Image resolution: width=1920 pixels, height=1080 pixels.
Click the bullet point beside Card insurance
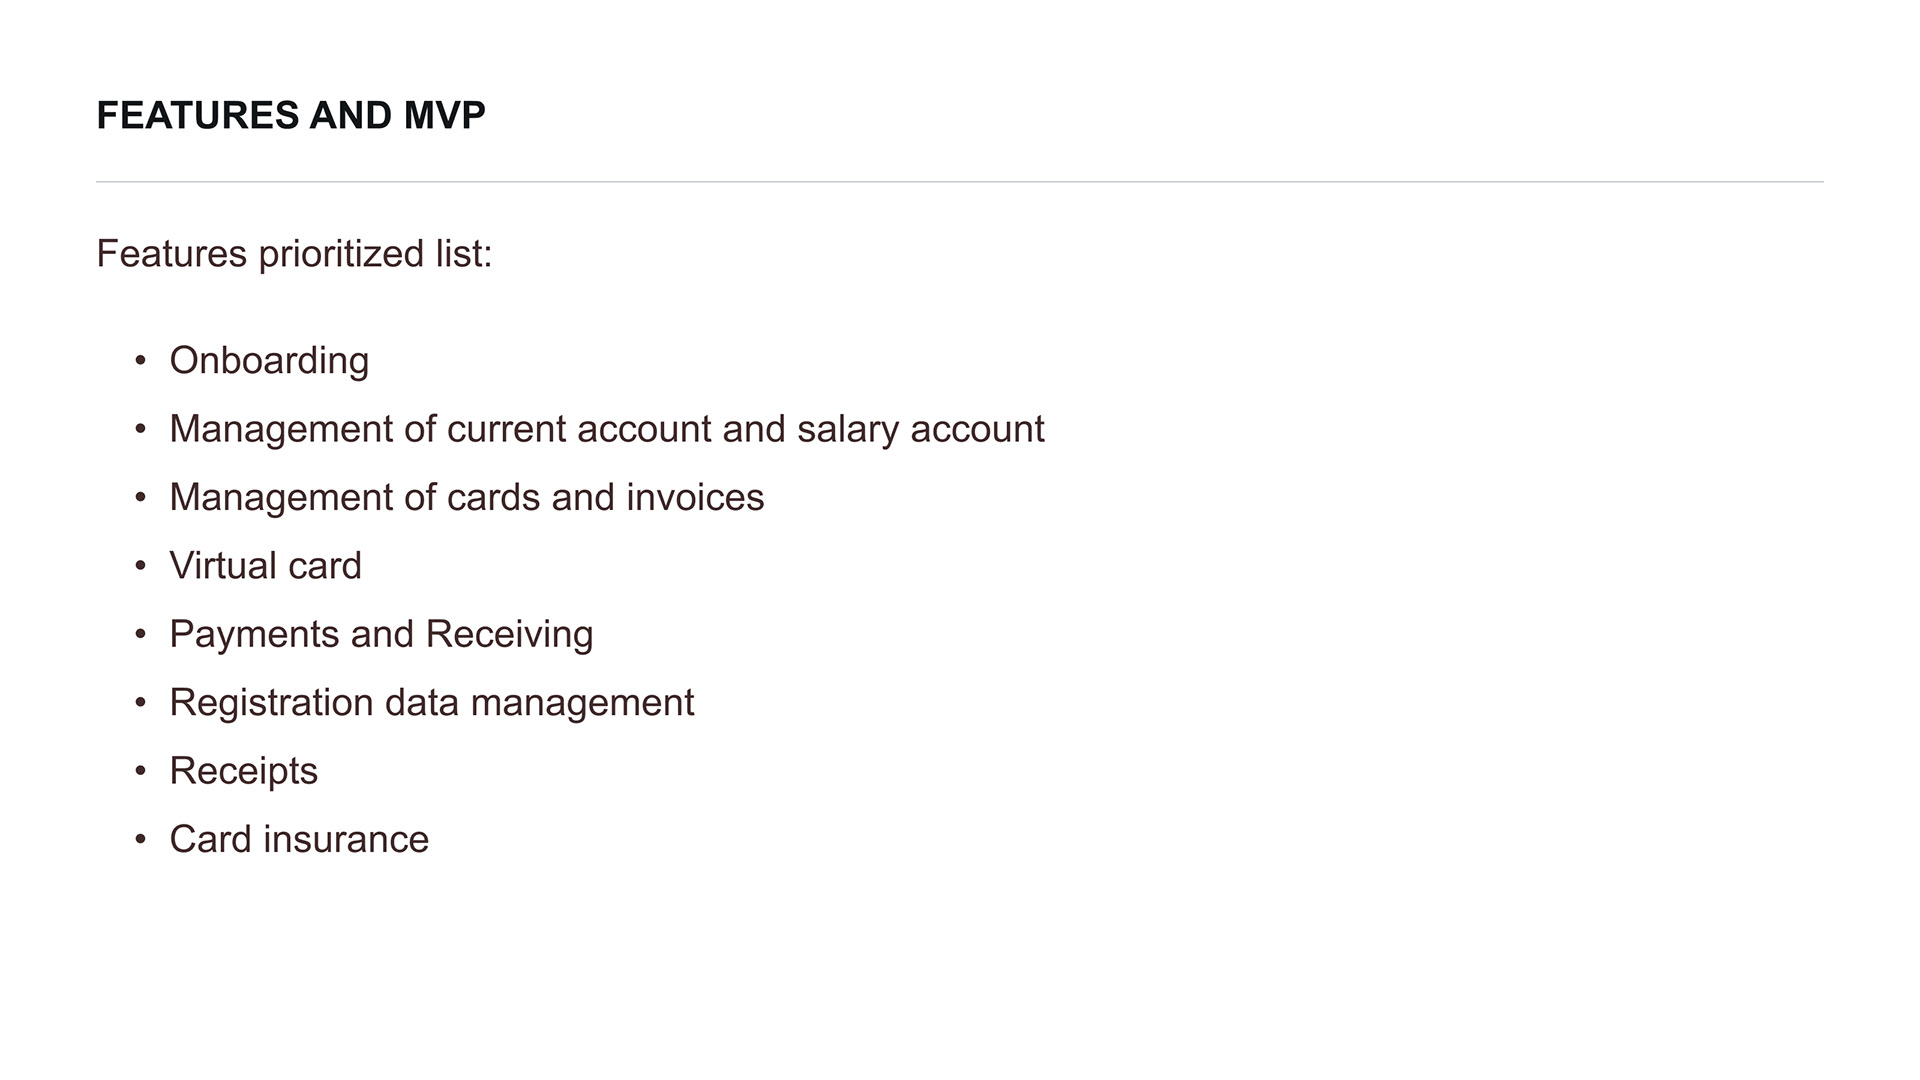(x=141, y=839)
